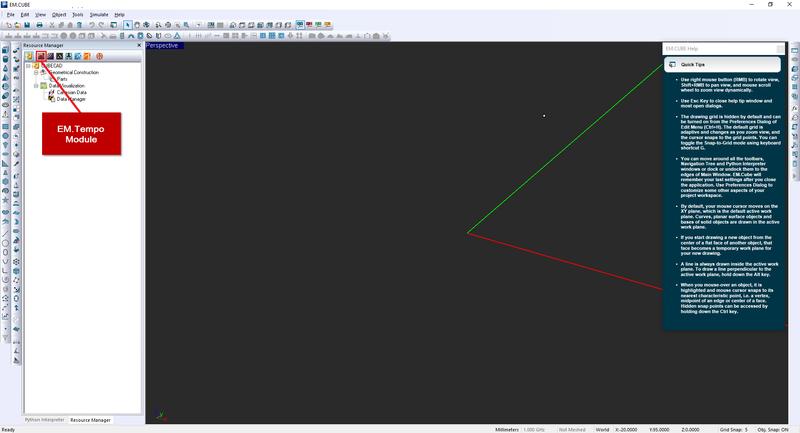The image size is (800, 433).
Task: Toggle Obj. Snap ON in status bar
Action: 773,429
